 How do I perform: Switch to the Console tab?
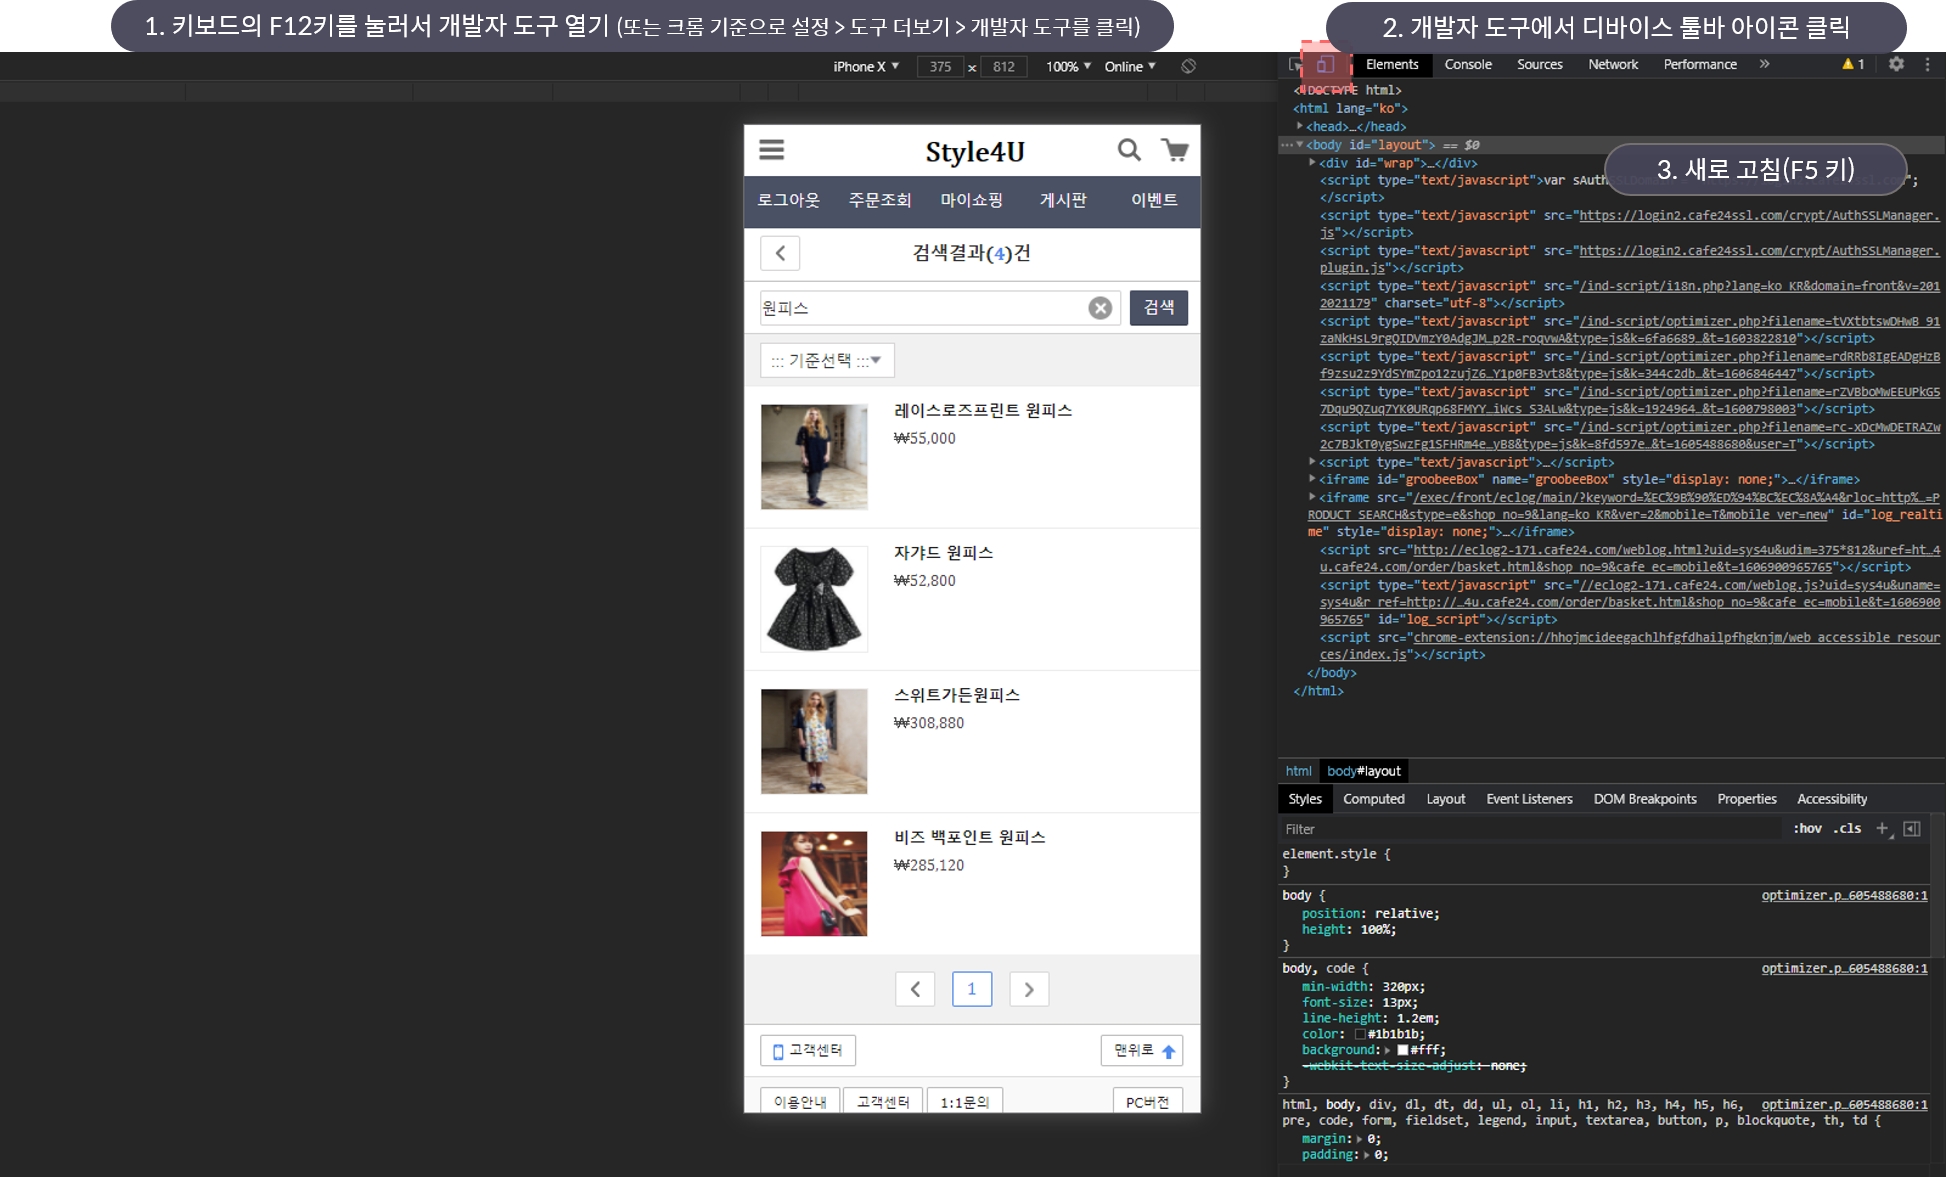(x=1467, y=64)
